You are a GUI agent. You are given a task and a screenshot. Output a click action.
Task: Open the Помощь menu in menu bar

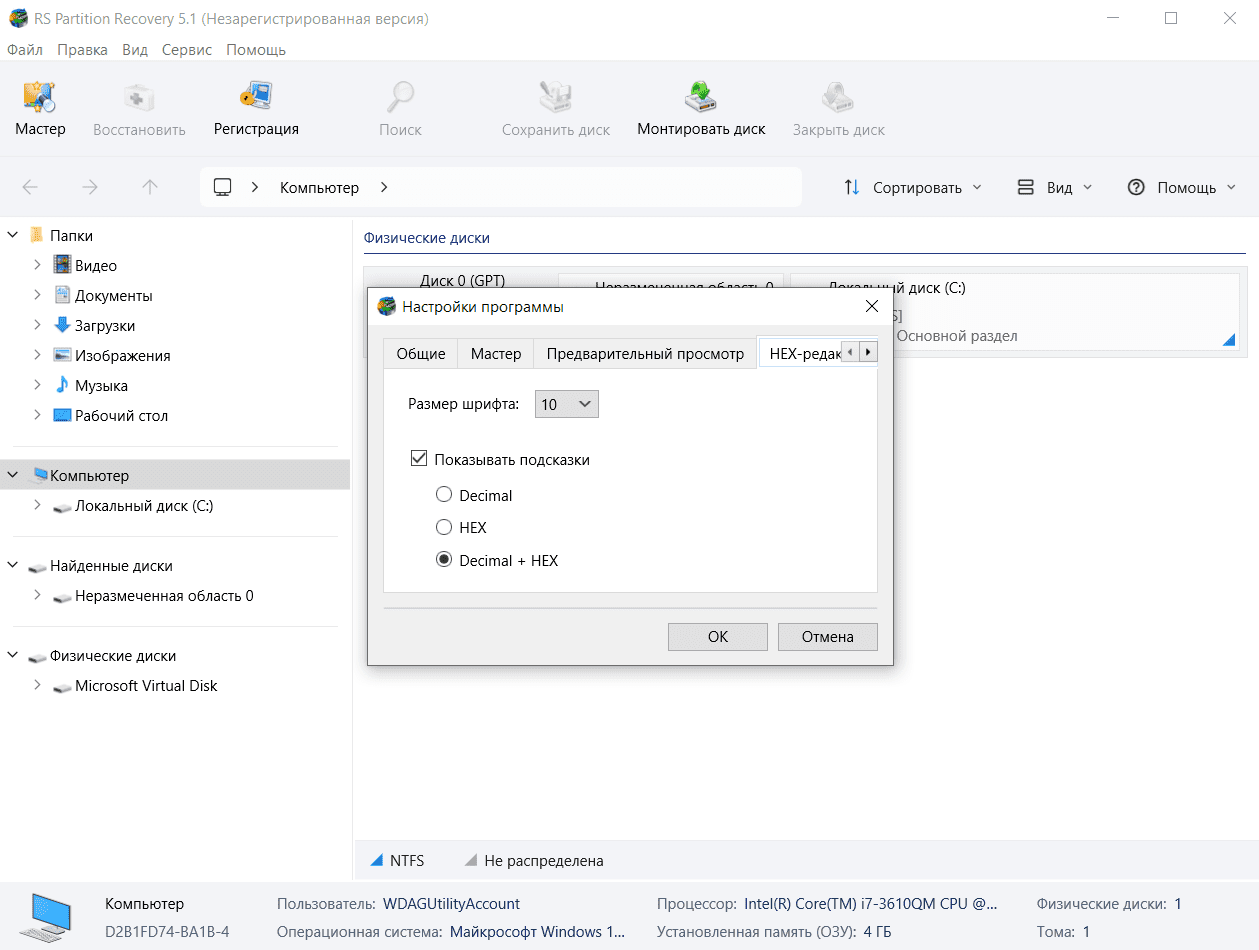tap(256, 49)
